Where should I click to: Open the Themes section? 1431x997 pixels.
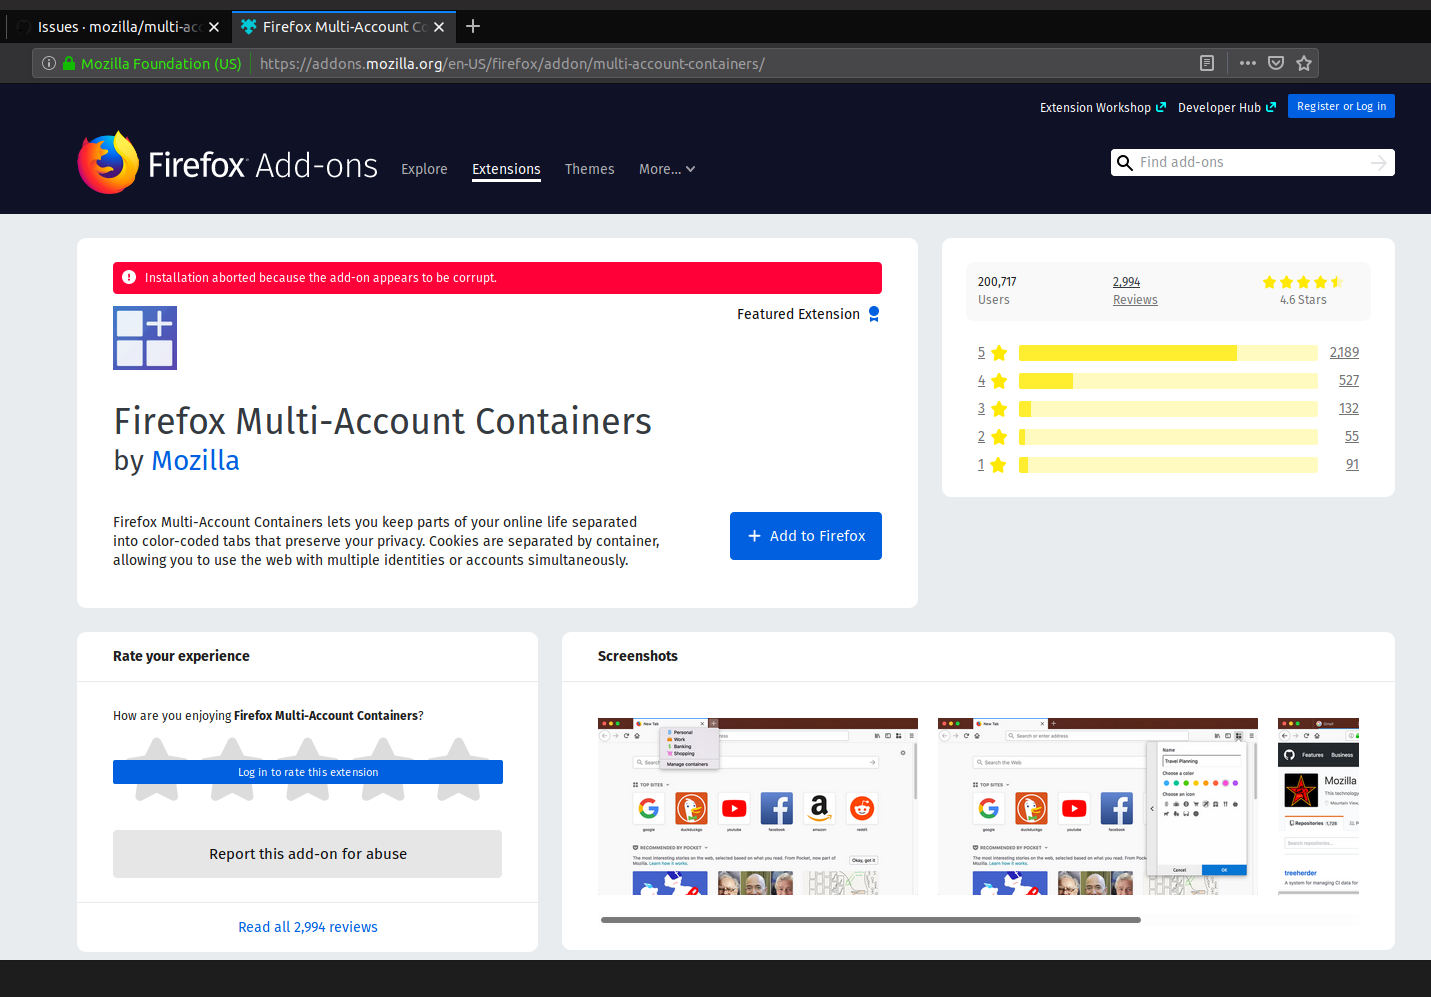589,169
